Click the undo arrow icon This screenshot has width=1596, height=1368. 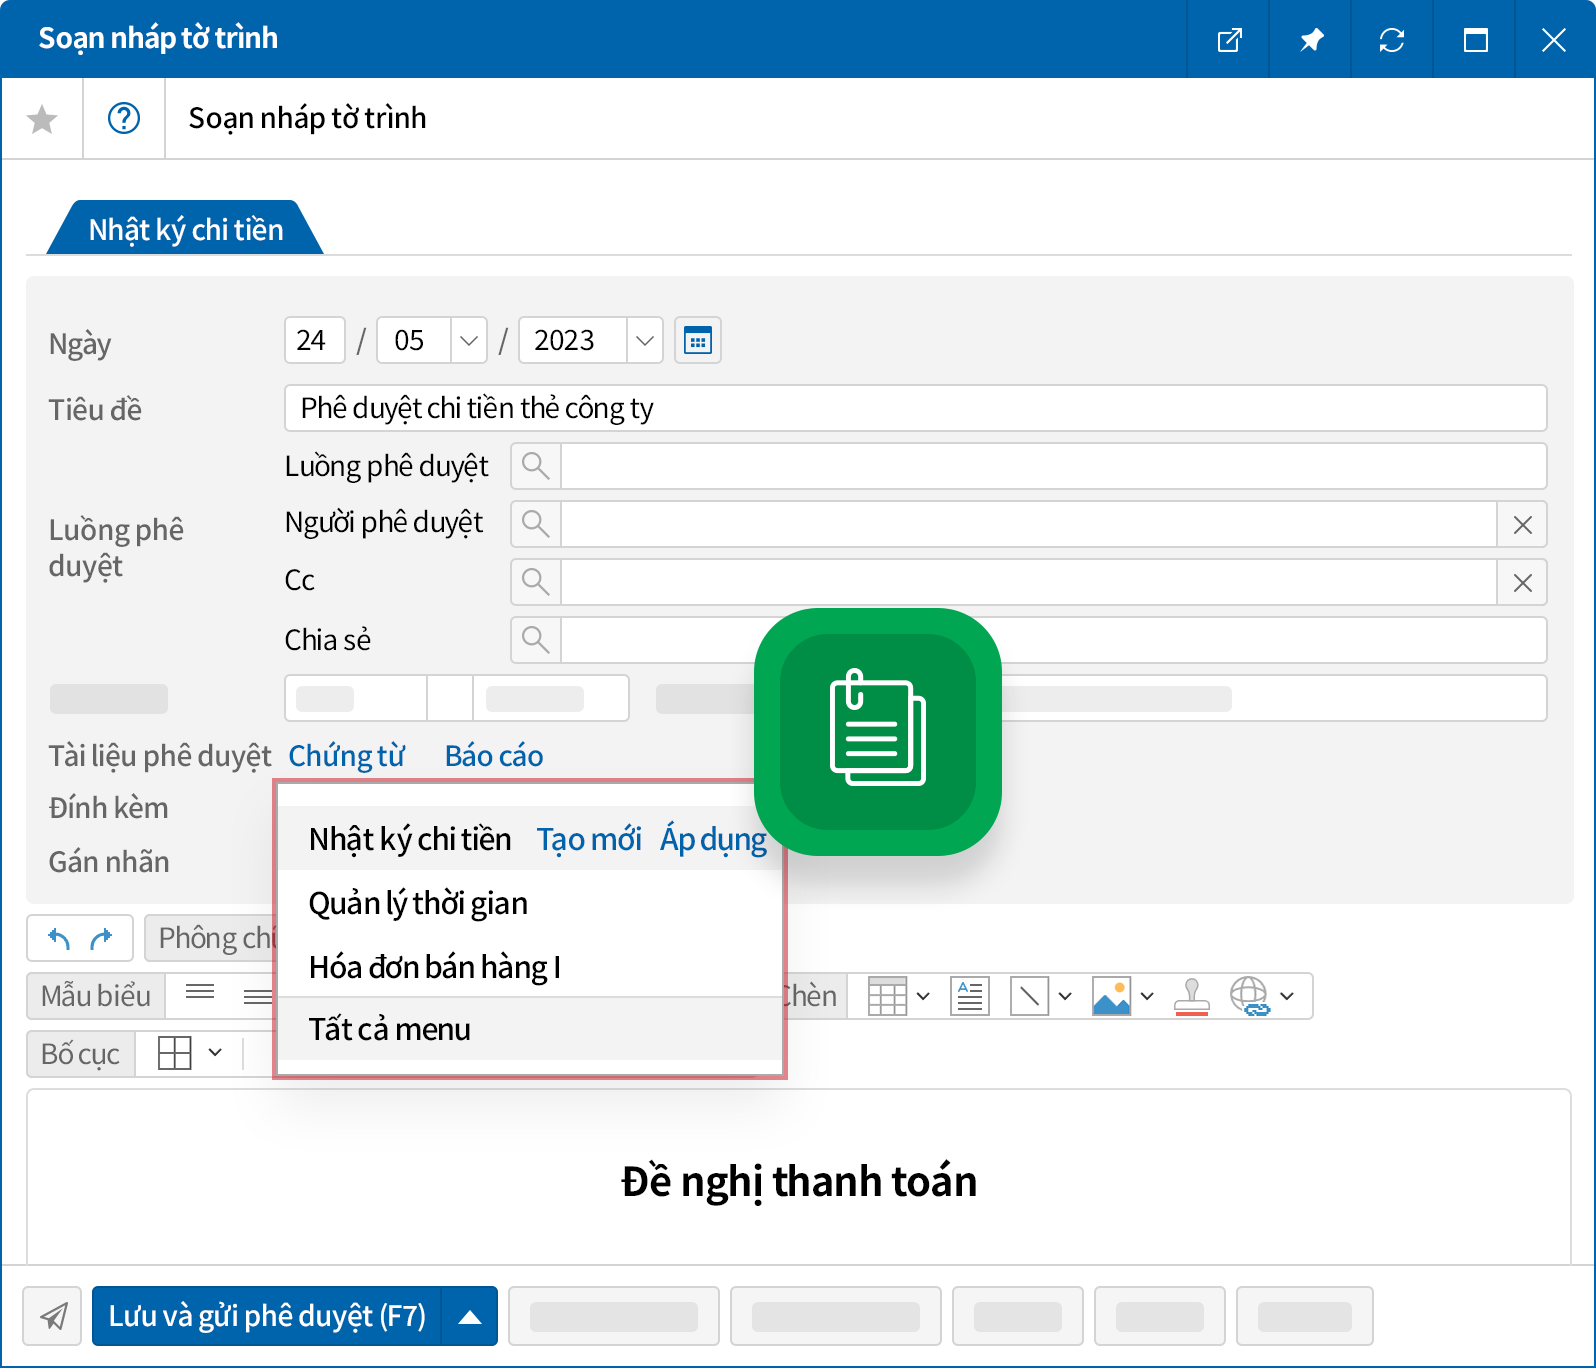pyautogui.click(x=60, y=938)
